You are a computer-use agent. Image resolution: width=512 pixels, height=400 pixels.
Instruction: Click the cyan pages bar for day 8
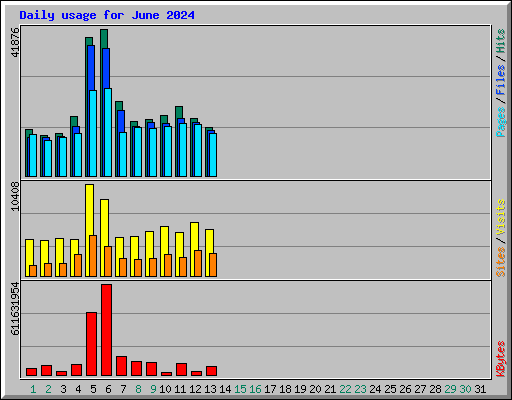[138, 152]
